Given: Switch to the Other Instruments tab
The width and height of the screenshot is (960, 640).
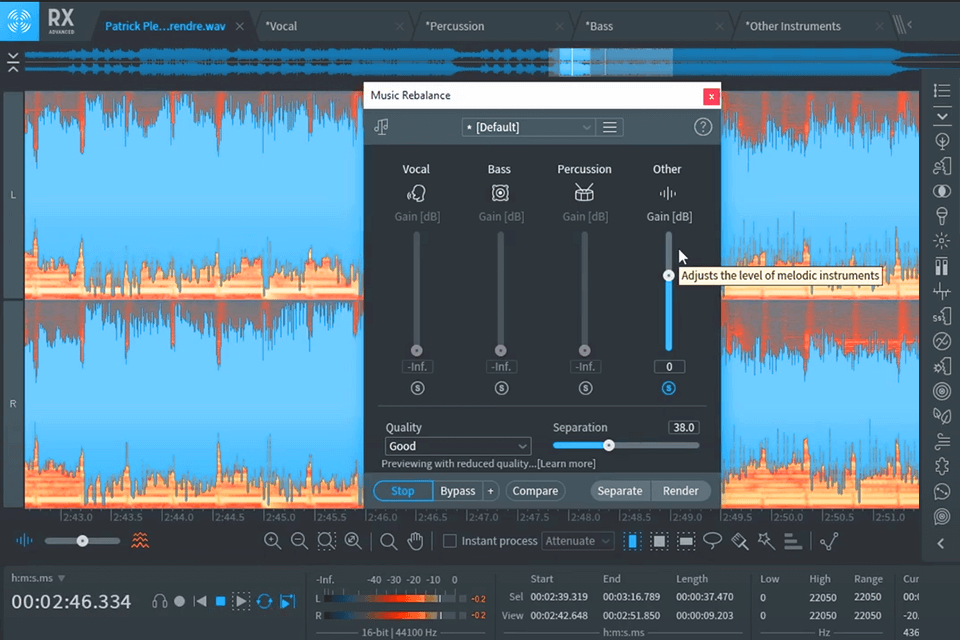Looking at the screenshot, I should [x=792, y=26].
